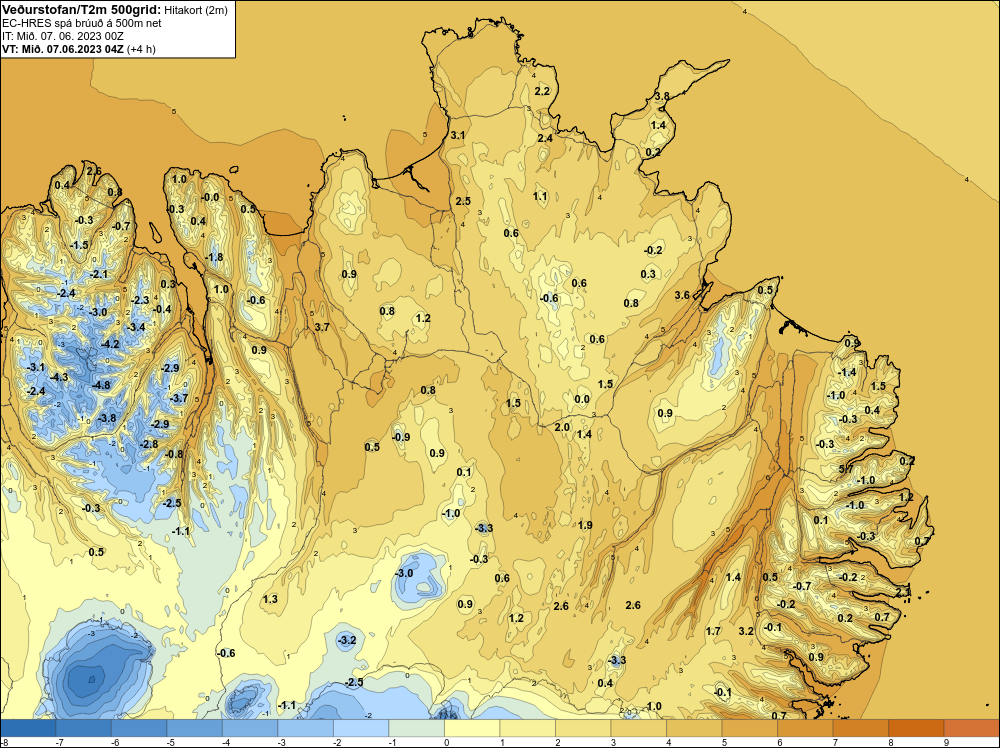Click the 3.6 temperature value on the map
The image size is (1000, 748).
pyautogui.click(x=682, y=295)
